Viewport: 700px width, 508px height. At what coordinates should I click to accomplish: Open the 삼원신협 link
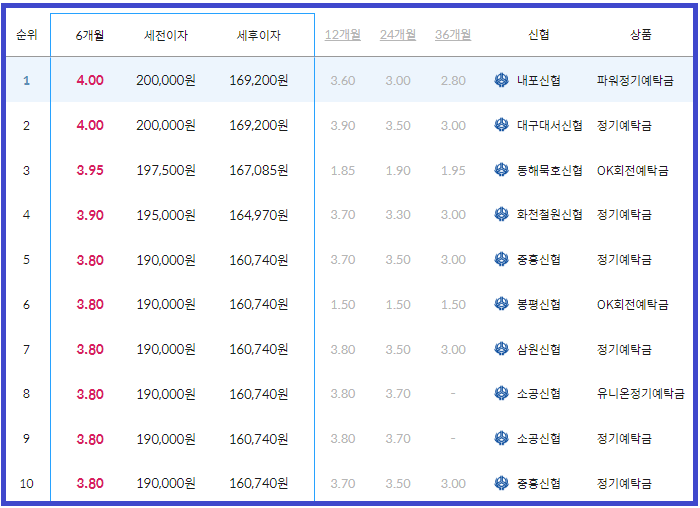coord(538,349)
